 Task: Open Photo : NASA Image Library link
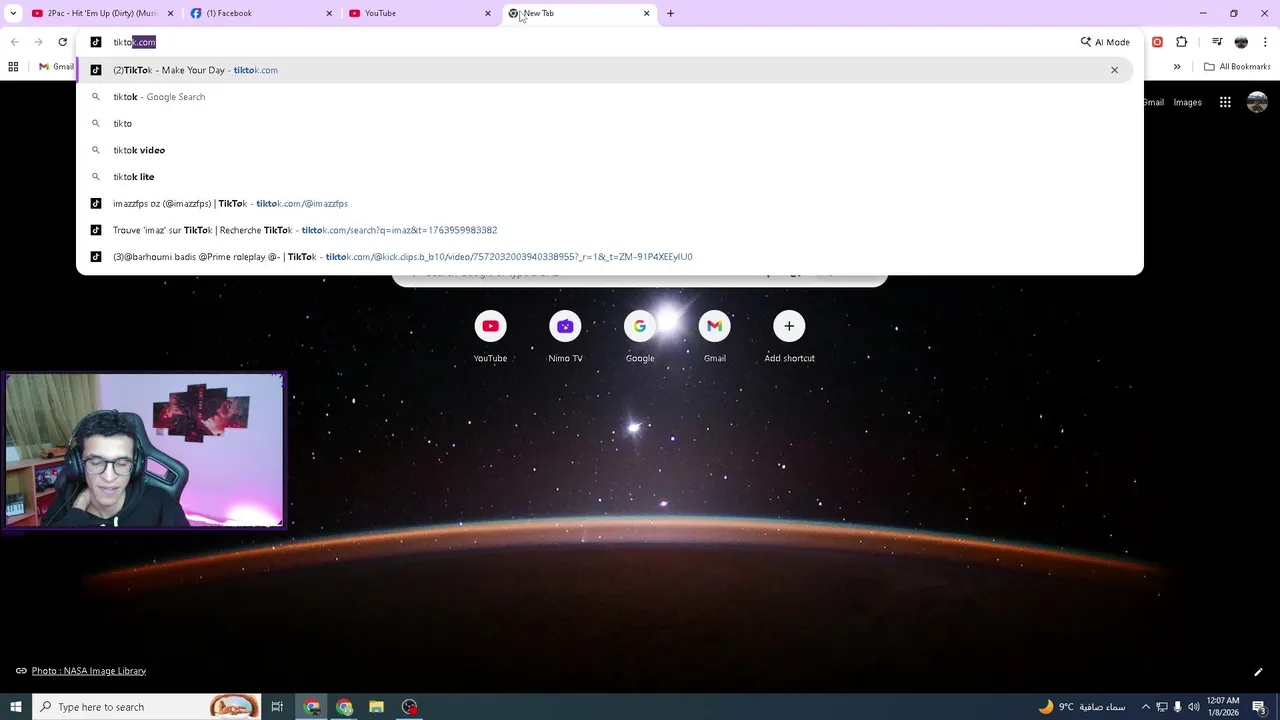pos(88,671)
